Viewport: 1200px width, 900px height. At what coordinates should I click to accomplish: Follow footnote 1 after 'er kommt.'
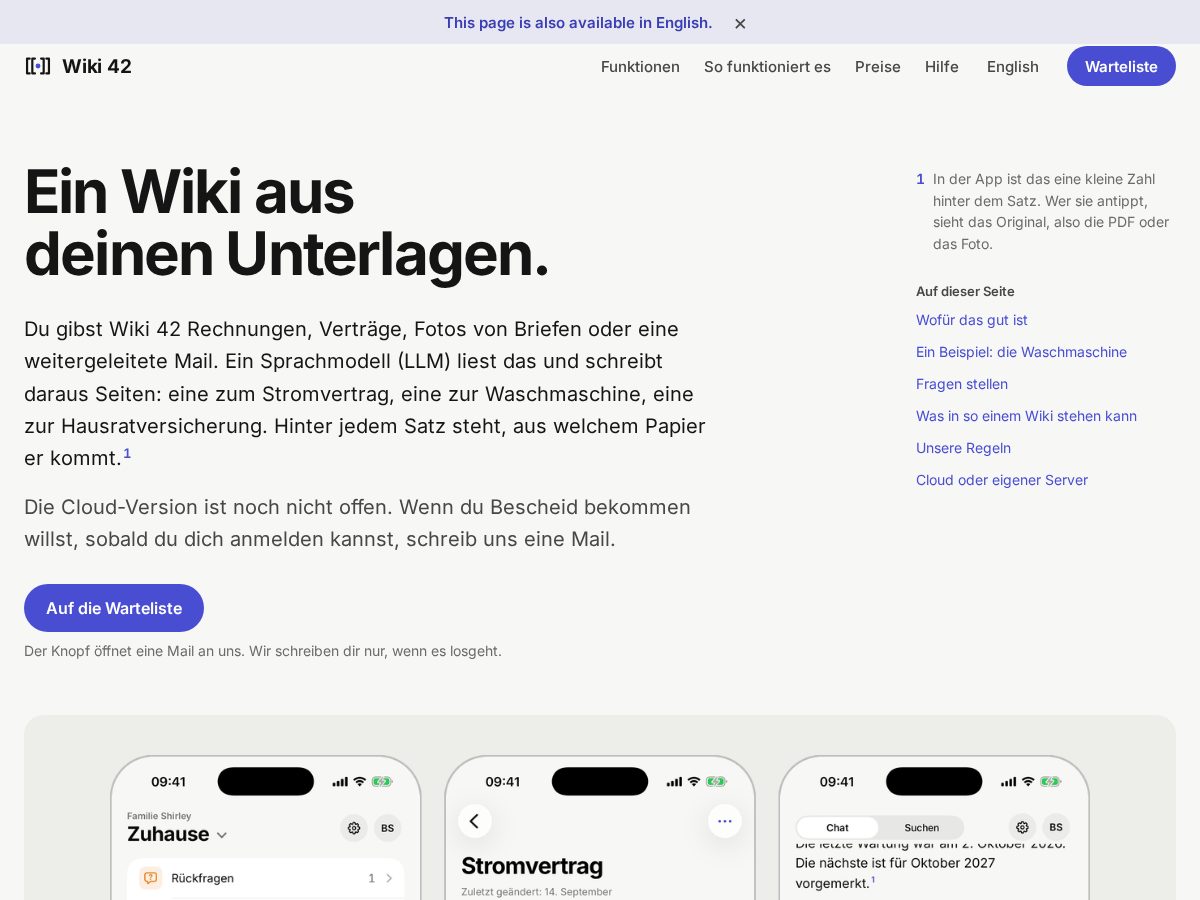click(127, 453)
